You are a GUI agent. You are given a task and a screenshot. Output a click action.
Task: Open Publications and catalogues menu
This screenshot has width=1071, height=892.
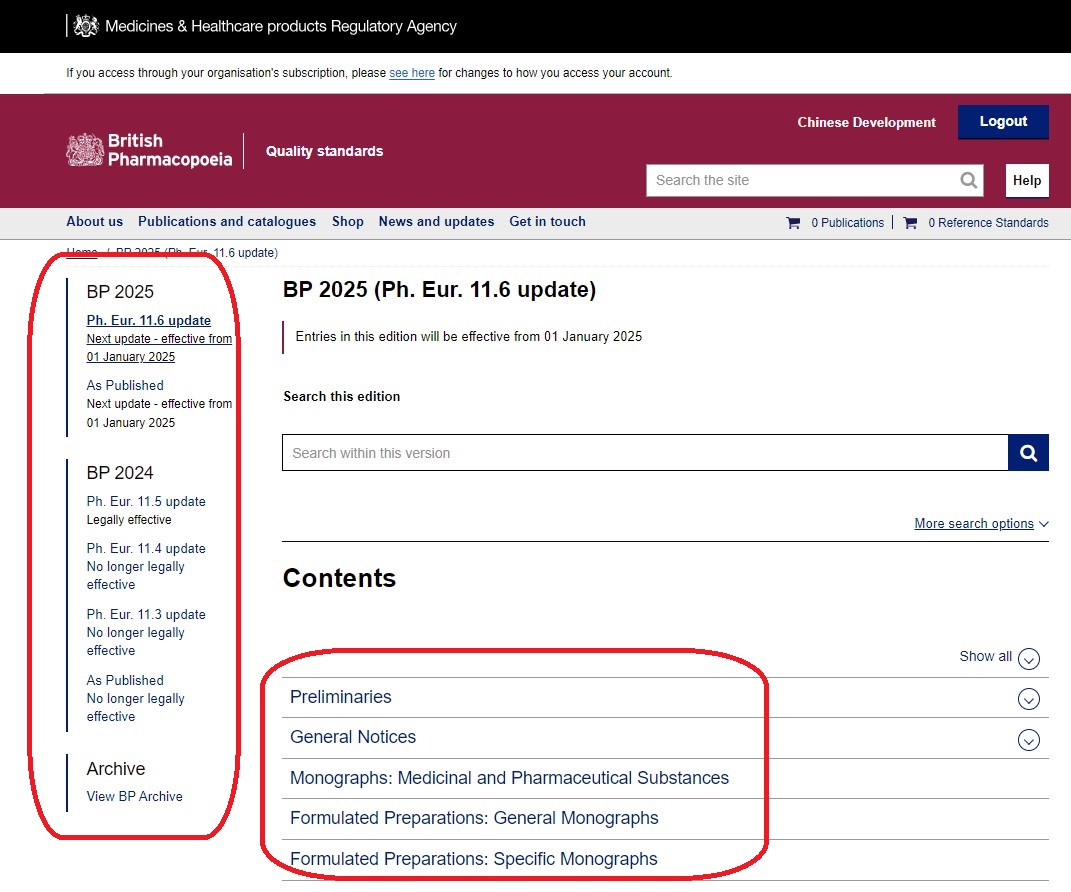227,221
